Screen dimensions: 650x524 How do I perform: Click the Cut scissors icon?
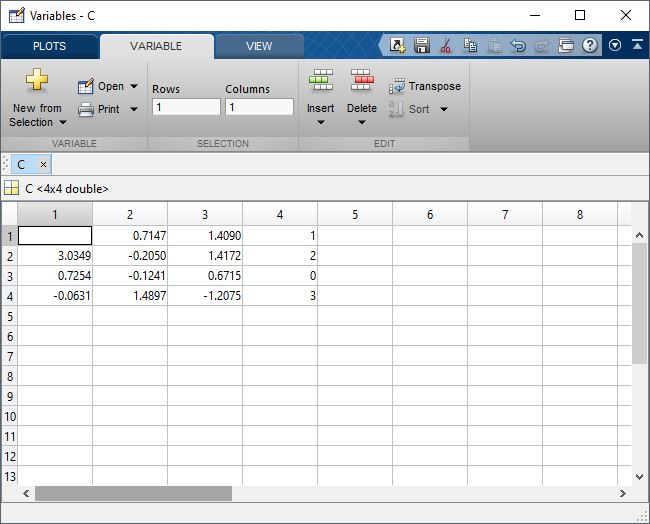(x=446, y=46)
